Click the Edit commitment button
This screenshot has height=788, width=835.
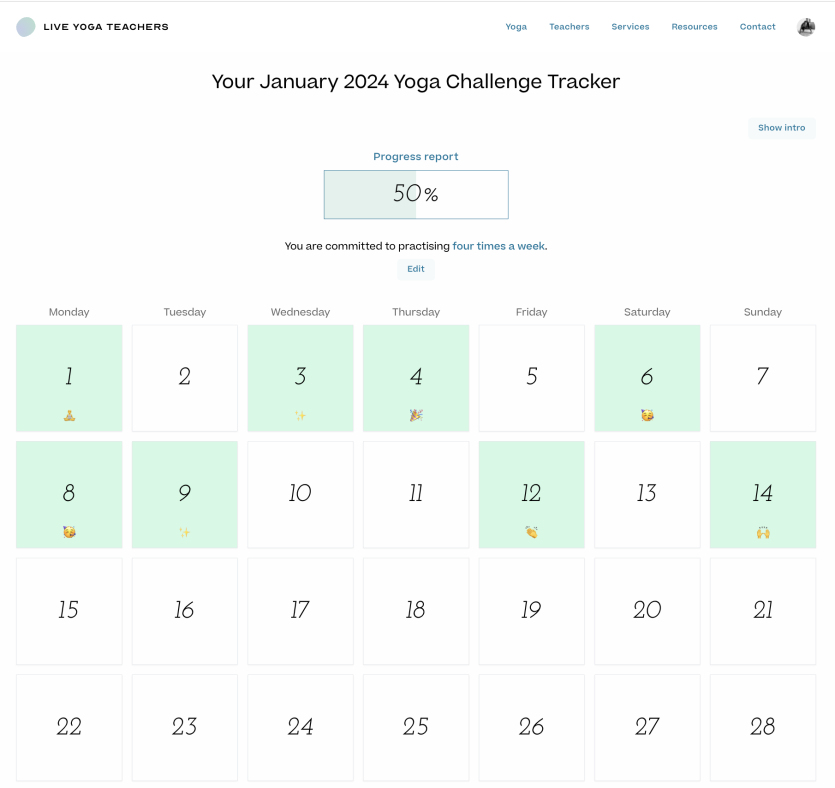click(x=416, y=269)
